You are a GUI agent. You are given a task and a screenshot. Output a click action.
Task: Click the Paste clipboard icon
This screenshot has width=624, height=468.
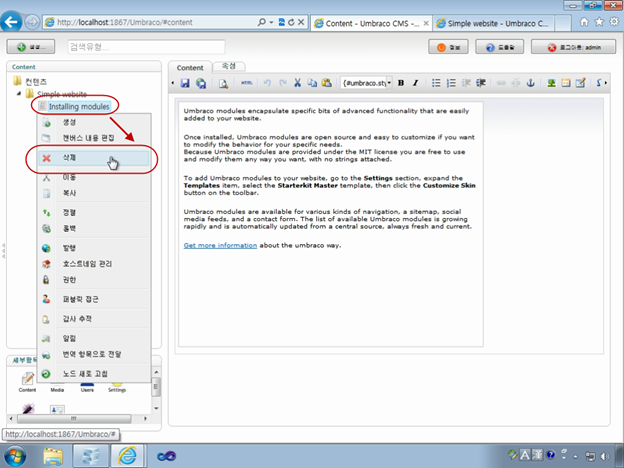327,83
